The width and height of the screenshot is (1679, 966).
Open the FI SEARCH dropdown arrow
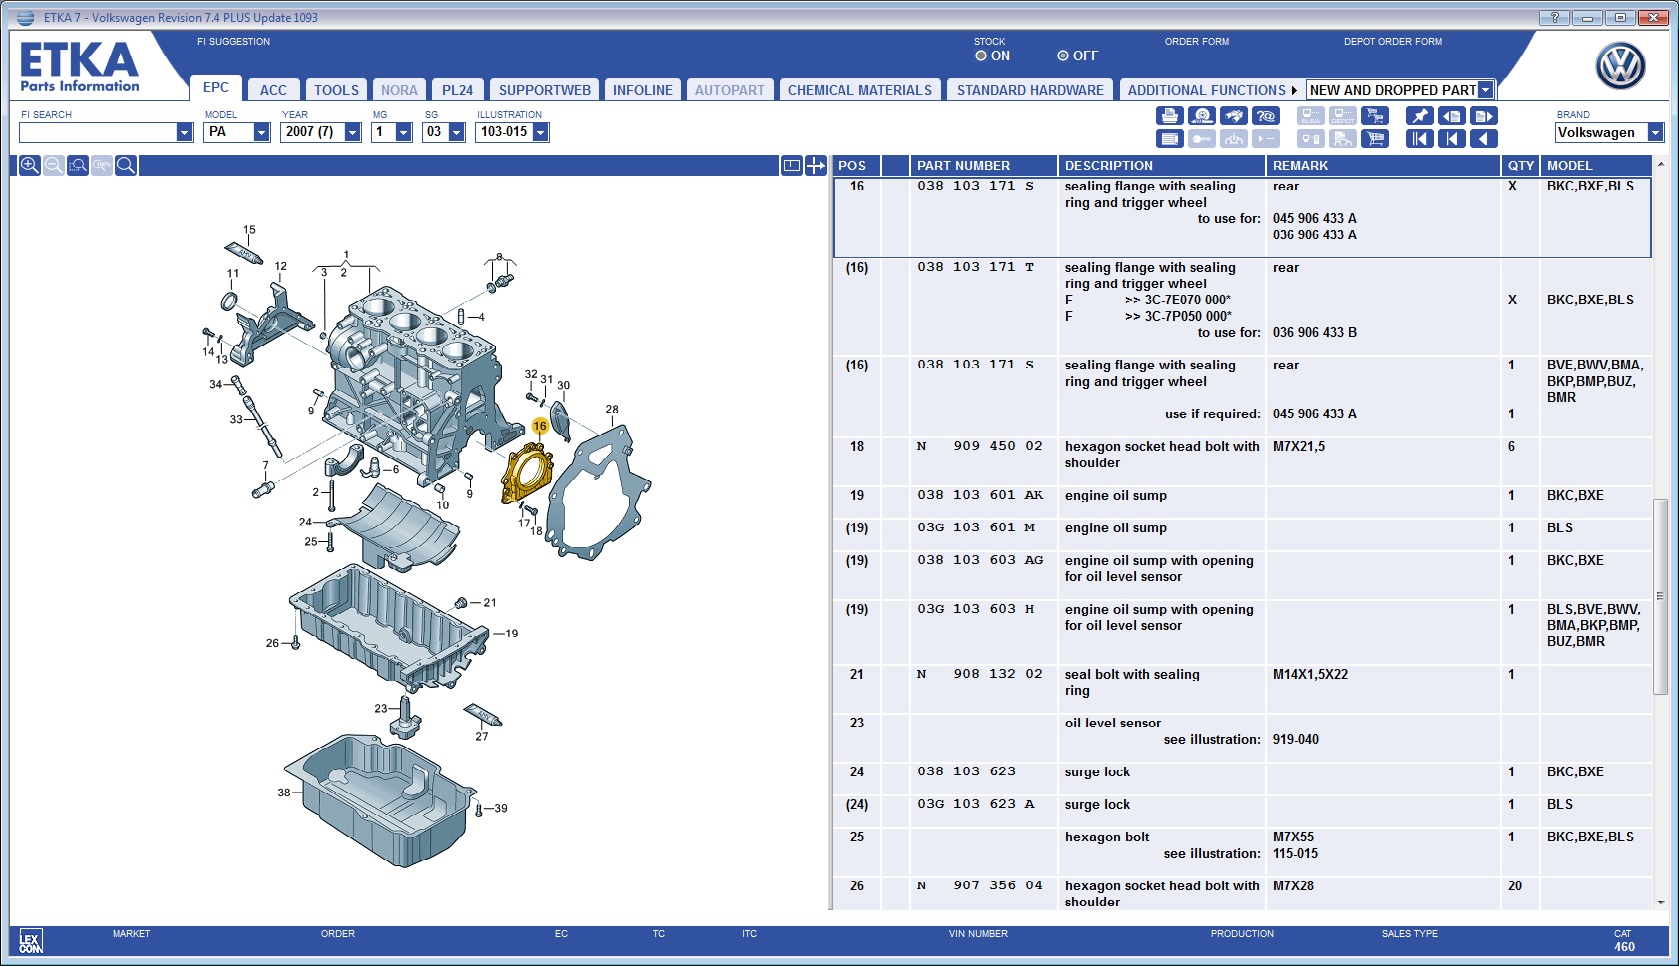184,132
